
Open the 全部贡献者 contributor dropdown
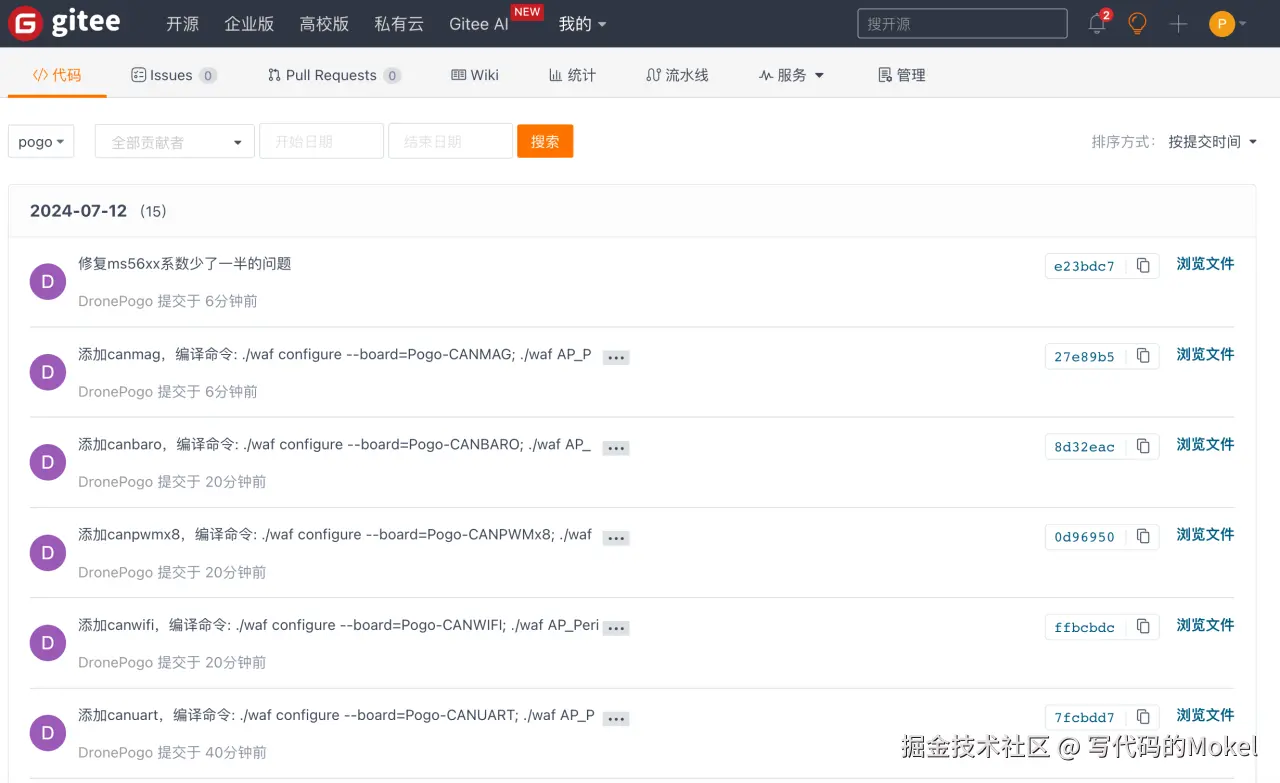click(x=175, y=142)
